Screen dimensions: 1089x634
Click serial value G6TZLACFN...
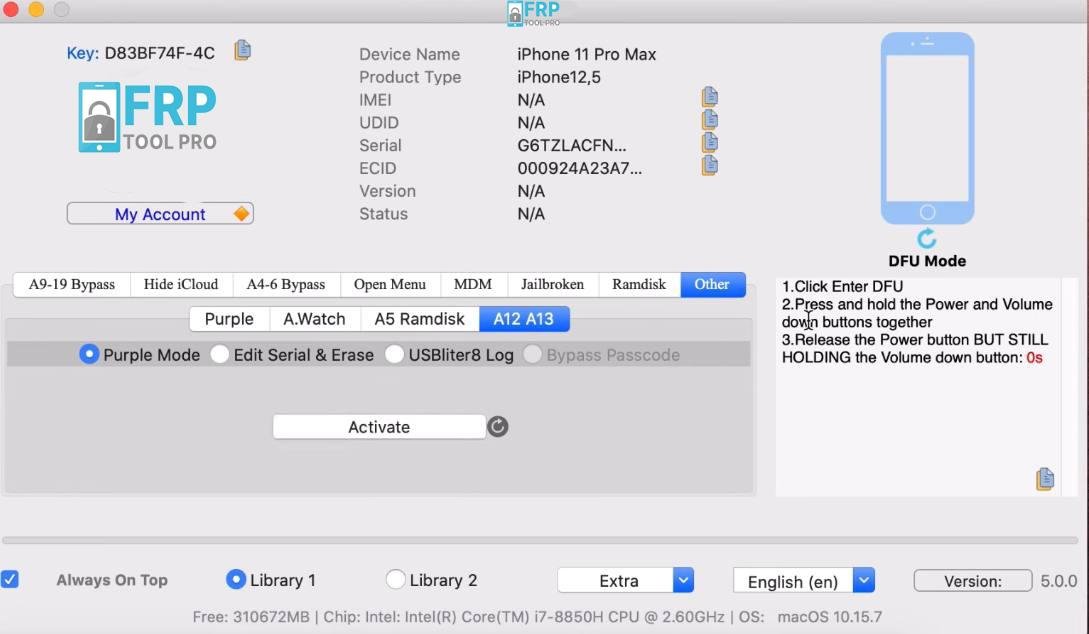tap(572, 145)
